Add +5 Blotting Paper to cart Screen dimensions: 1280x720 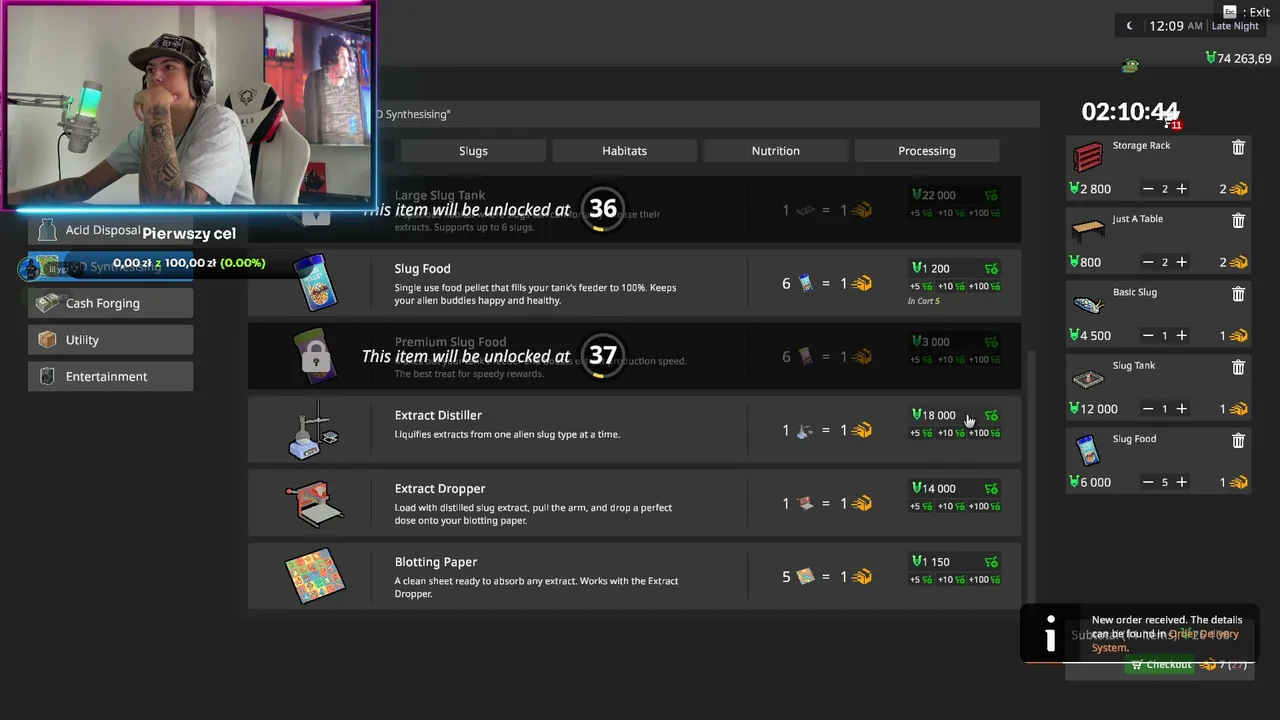point(920,579)
